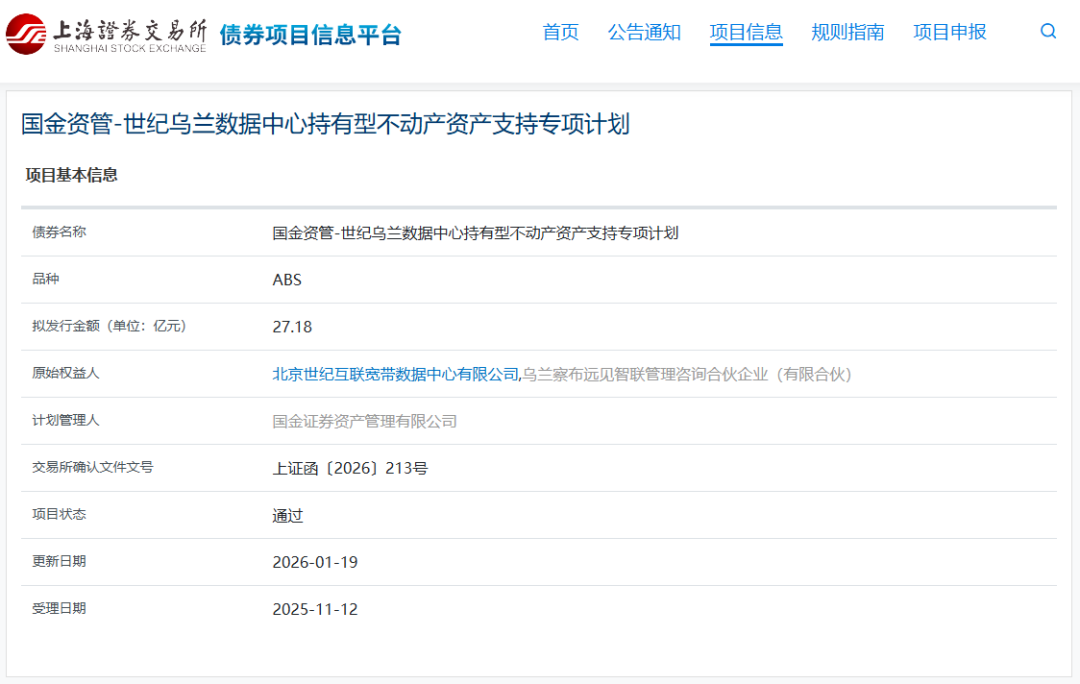Image resolution: width=1080 pixels, height=684 pixels.
Task: Click 乌兰察布远见智联管理咨询合伙企业 originator text
Action: click(x=686, y=374)
